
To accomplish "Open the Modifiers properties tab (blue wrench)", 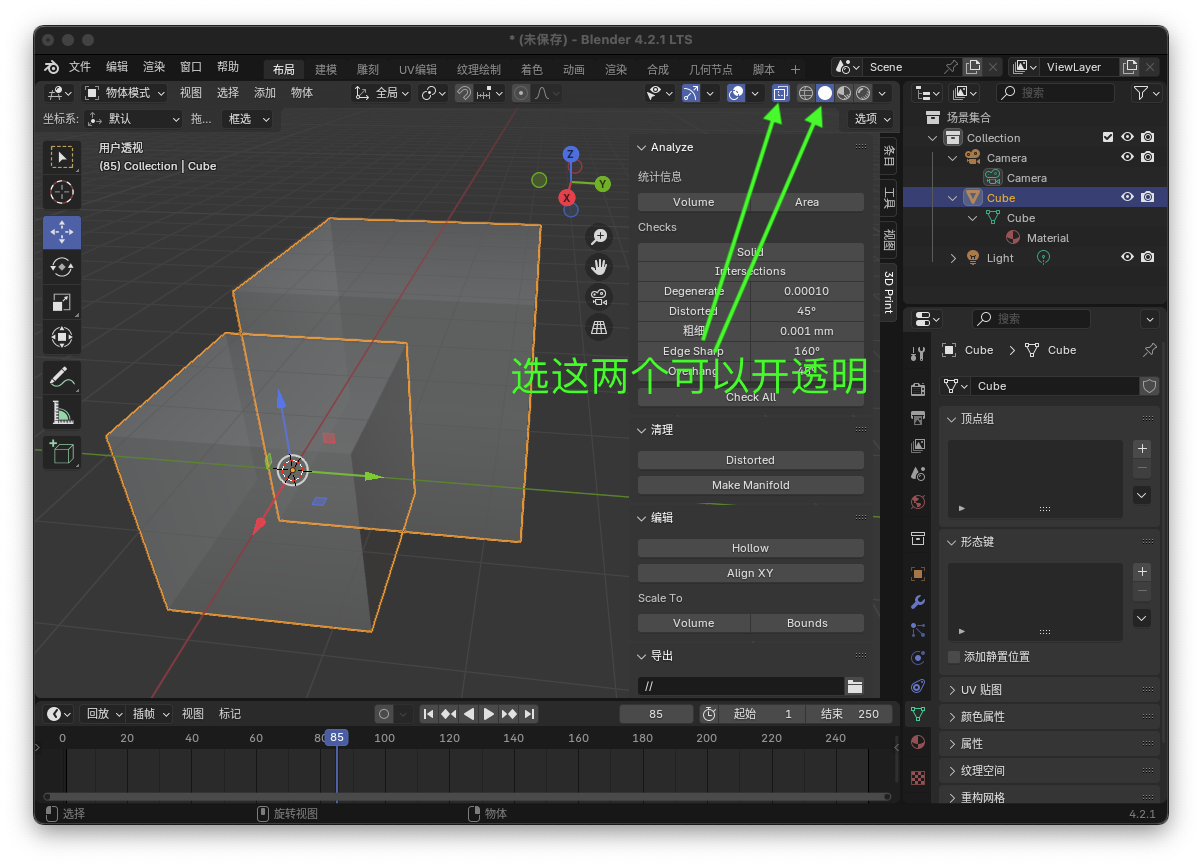I will pyautogui.click(x=918, y=602).
